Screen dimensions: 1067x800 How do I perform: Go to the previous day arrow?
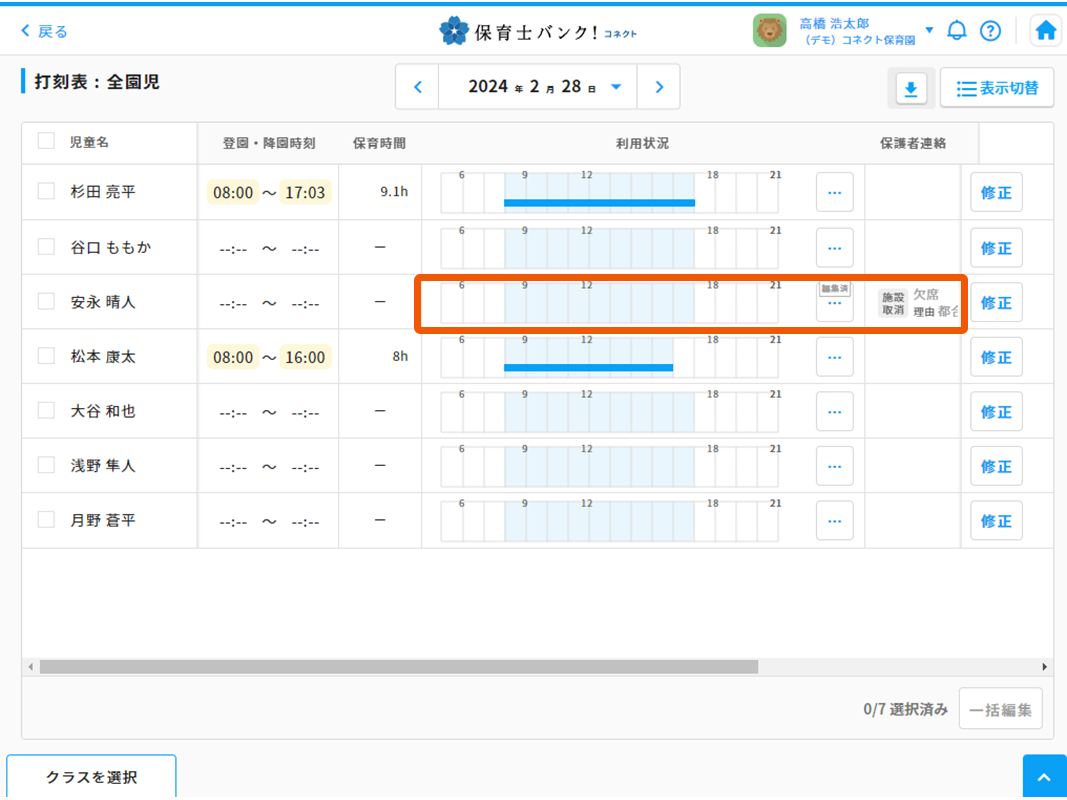tap(418, 87)
